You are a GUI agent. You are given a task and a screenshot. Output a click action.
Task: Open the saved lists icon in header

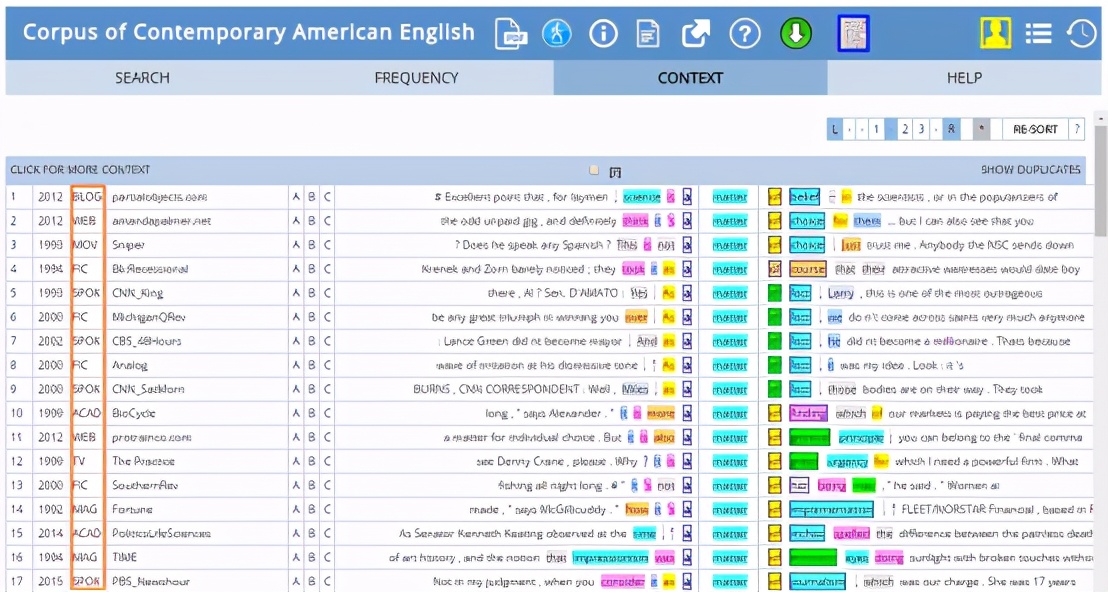pos(1039,33)
